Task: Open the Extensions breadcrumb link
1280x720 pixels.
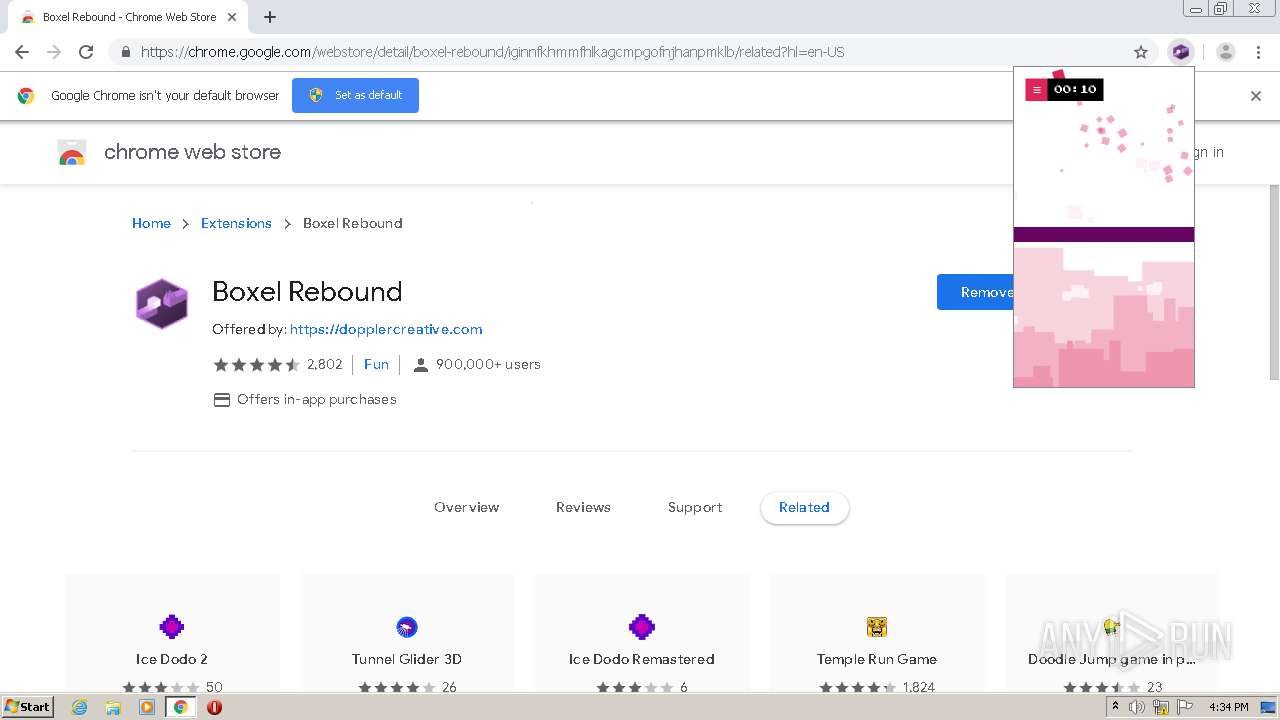Action: coord(236,223)
